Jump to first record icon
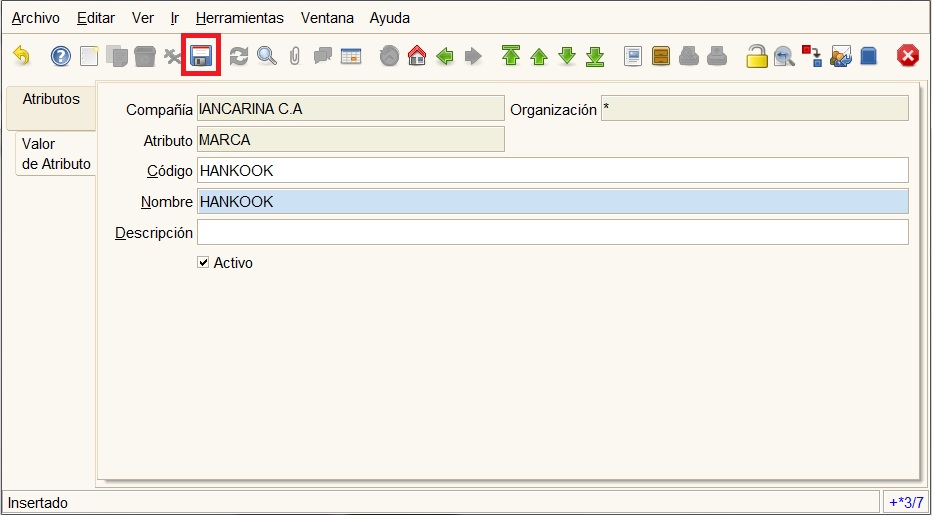The image size is (932, 515). coord(511,56)
